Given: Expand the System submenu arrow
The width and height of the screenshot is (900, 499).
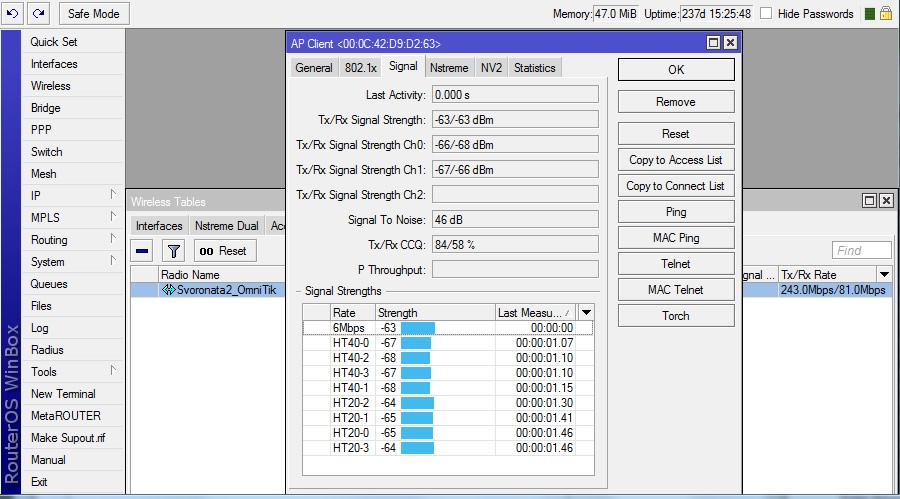Looking at the screenshot, I should (x=113, y=260).
